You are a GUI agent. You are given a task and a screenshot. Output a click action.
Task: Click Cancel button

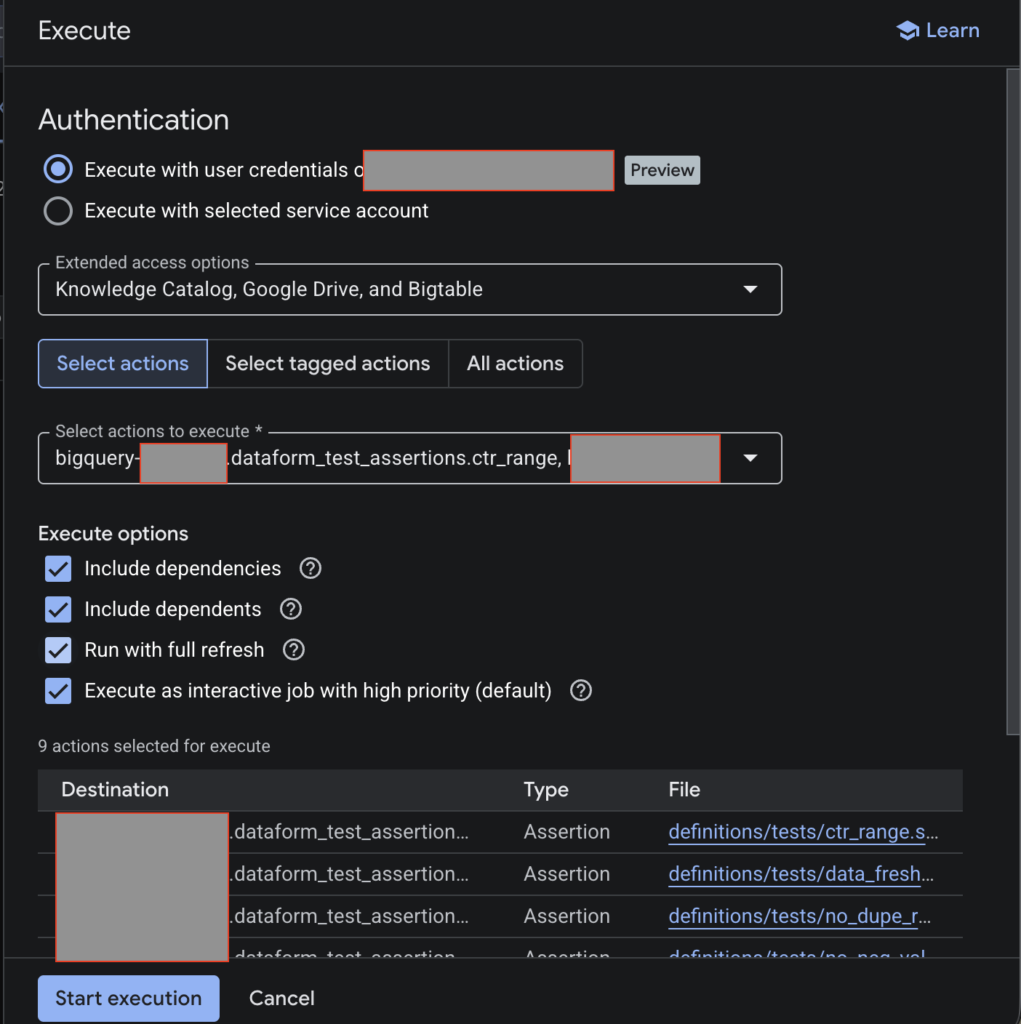282,998
